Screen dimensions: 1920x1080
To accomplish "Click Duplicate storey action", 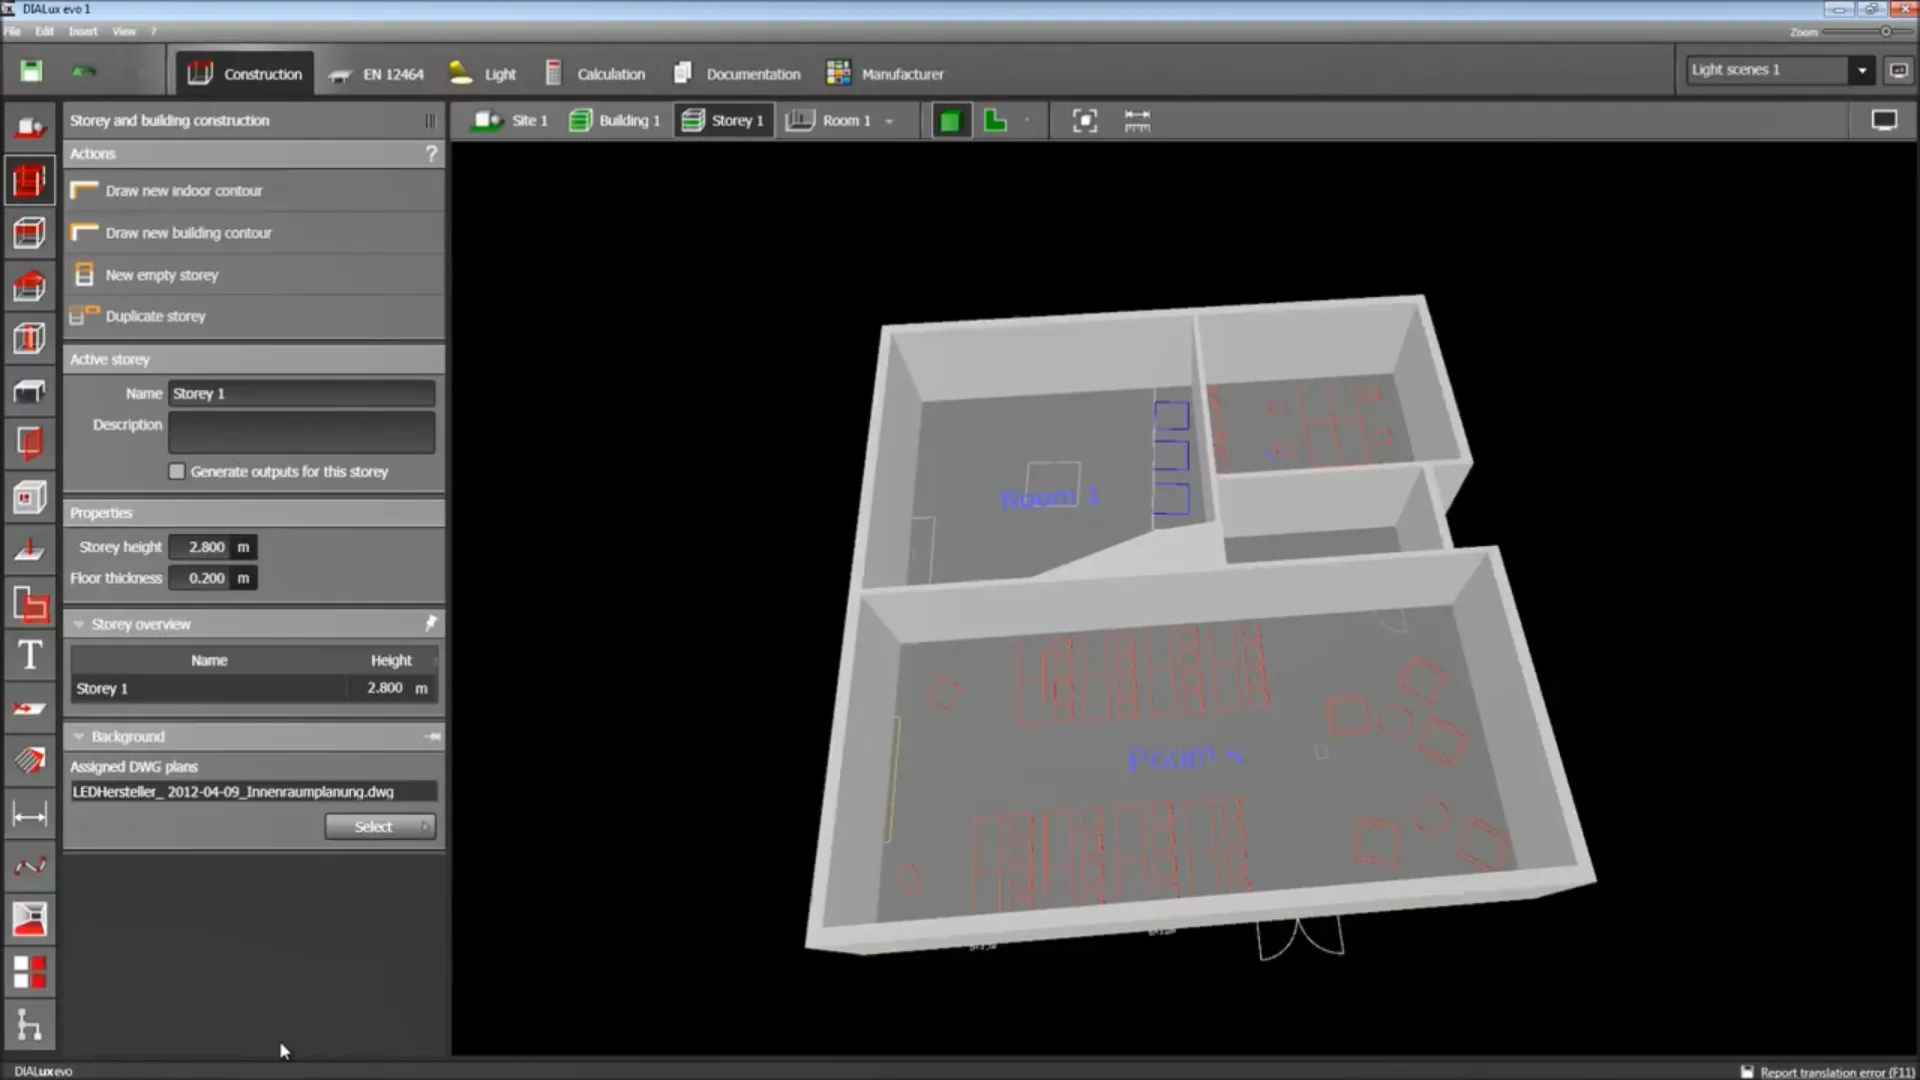I will point(155,316).
